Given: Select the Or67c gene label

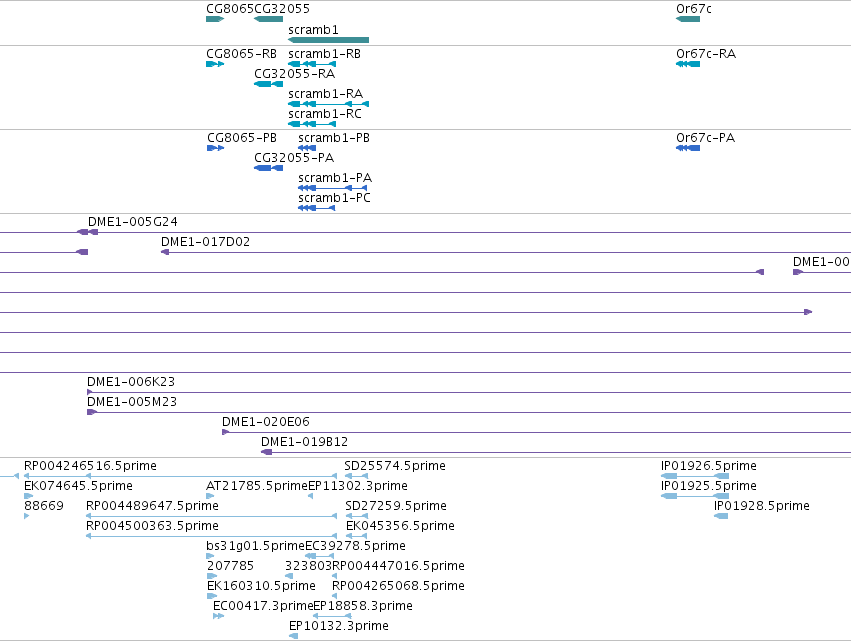Looking at the screenshot, I should click(694, 9).
